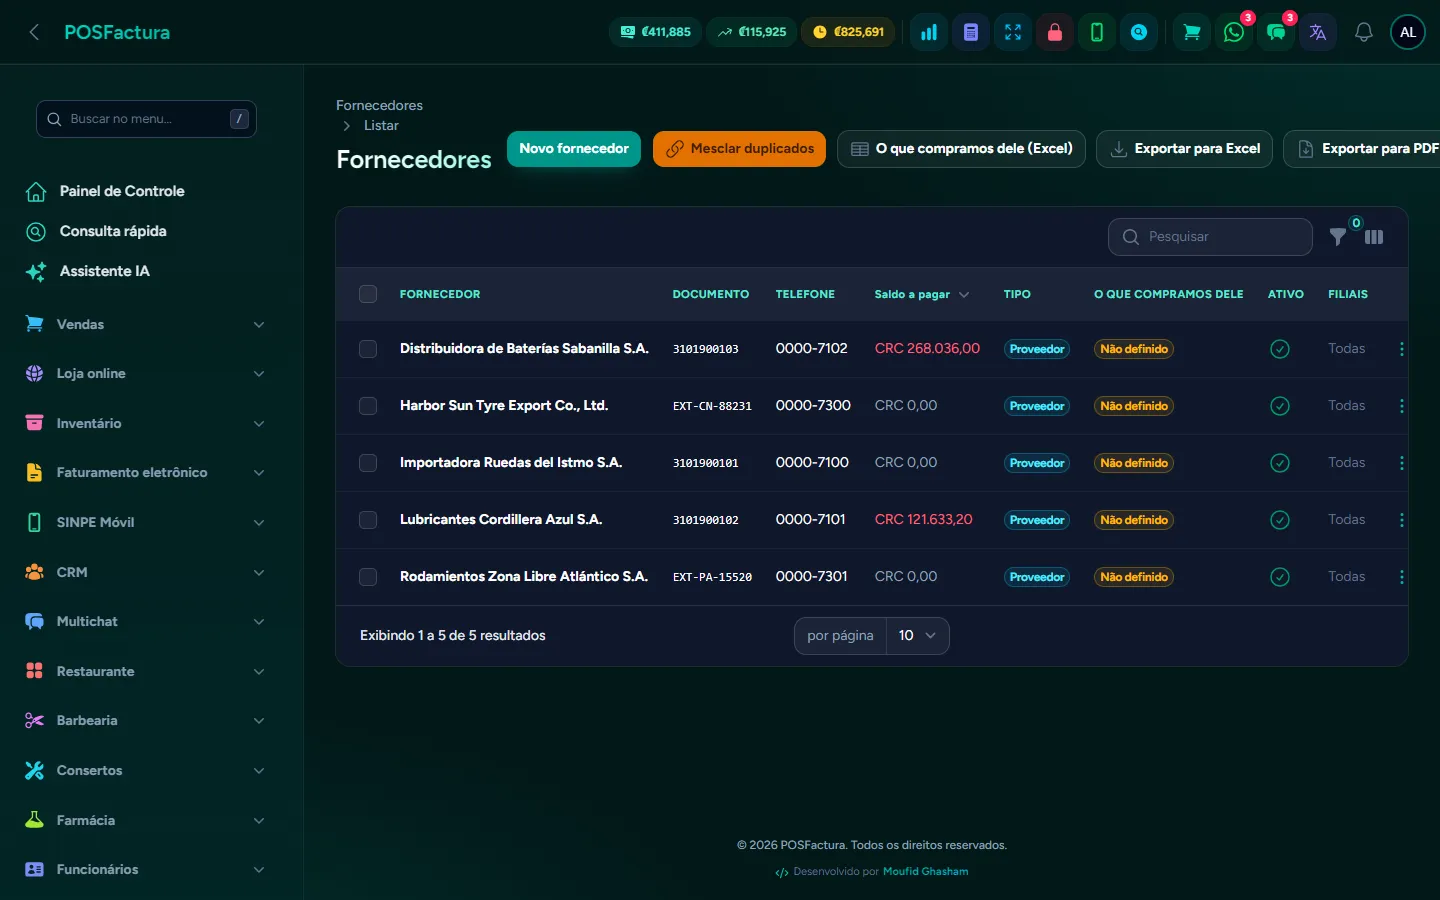1440x900 pixels.
Task: Expand the Inventário sidebar section
Action: 146,423
